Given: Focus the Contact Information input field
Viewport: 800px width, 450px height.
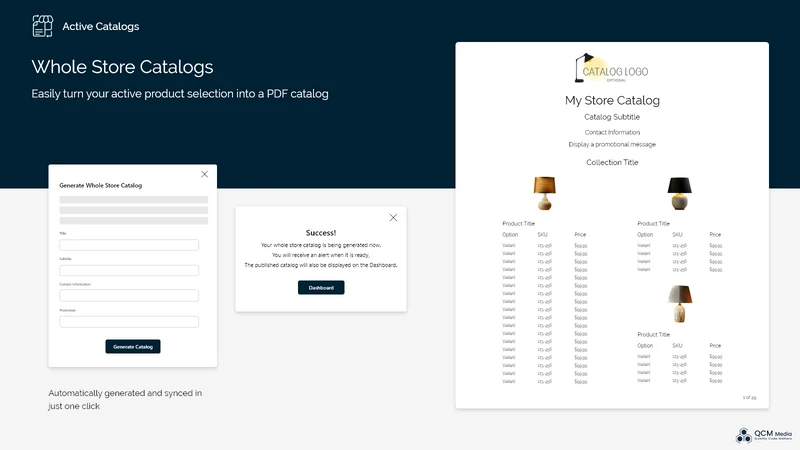Looking at the screenshot, I should point(129,295).
